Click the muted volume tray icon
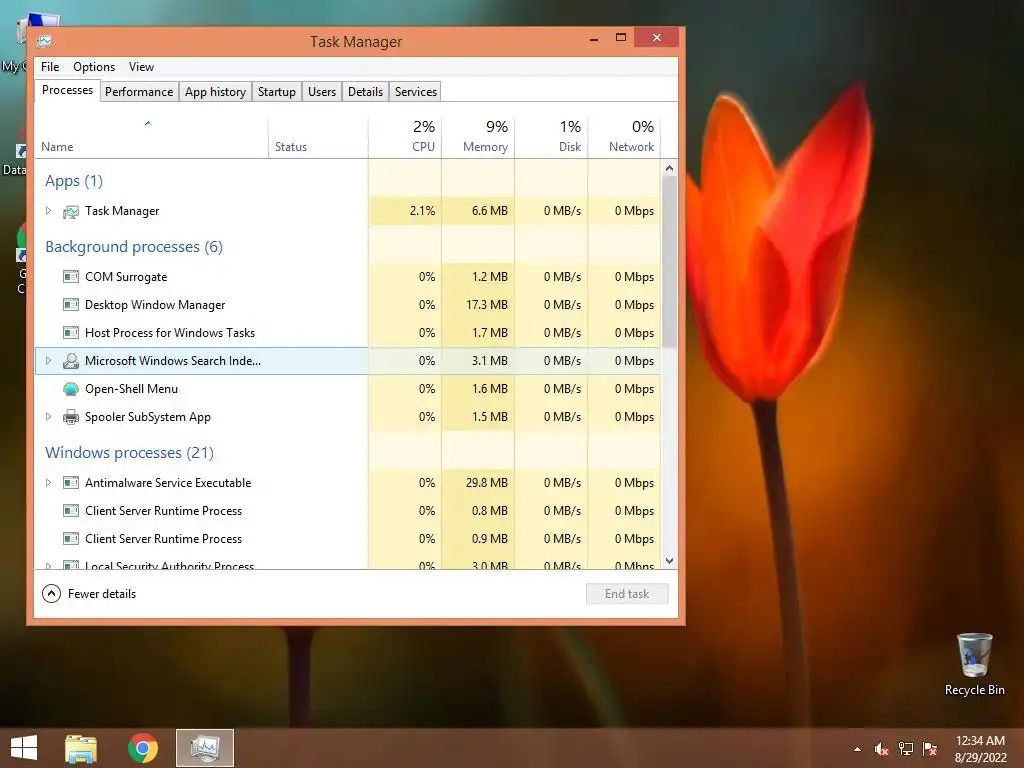The height and width of the screenshot is (768, 1024). [x=881, y=749]
